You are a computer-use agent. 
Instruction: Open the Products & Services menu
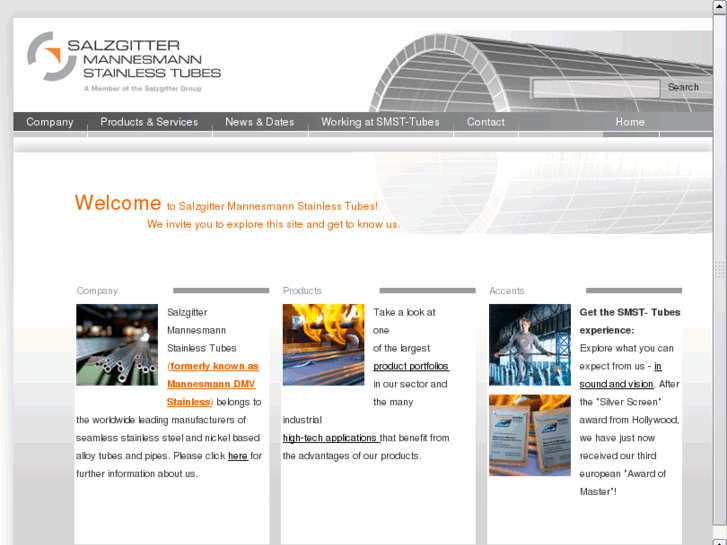149,122
